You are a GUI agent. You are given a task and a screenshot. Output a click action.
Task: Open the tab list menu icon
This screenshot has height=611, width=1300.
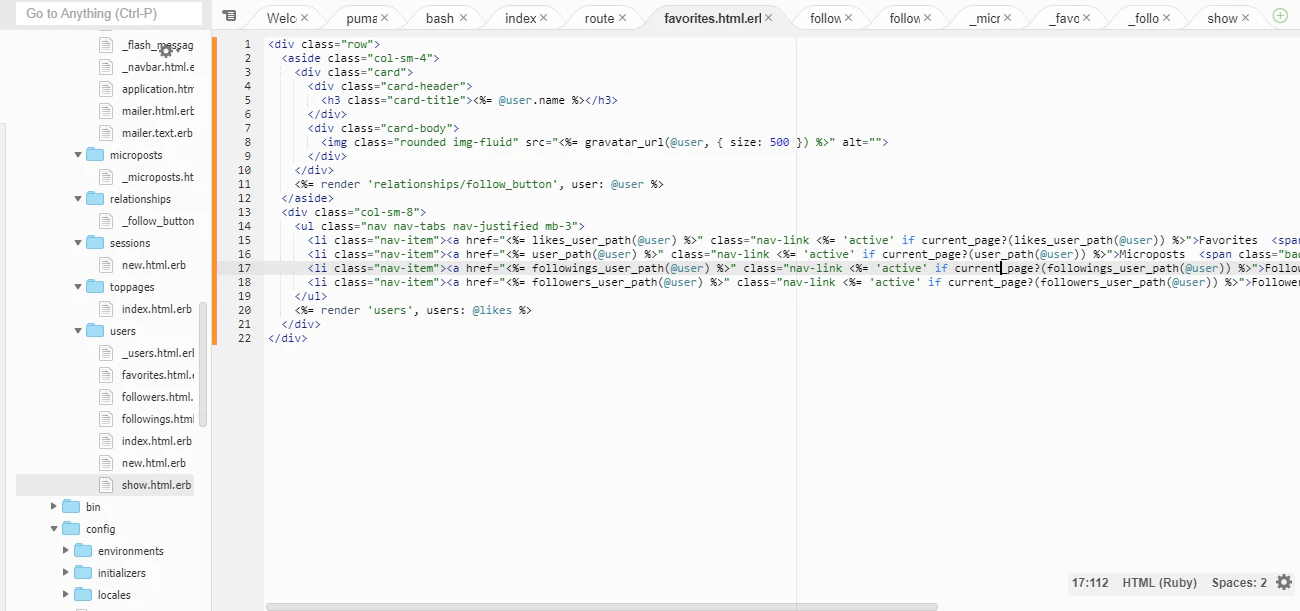coord(230,16)
